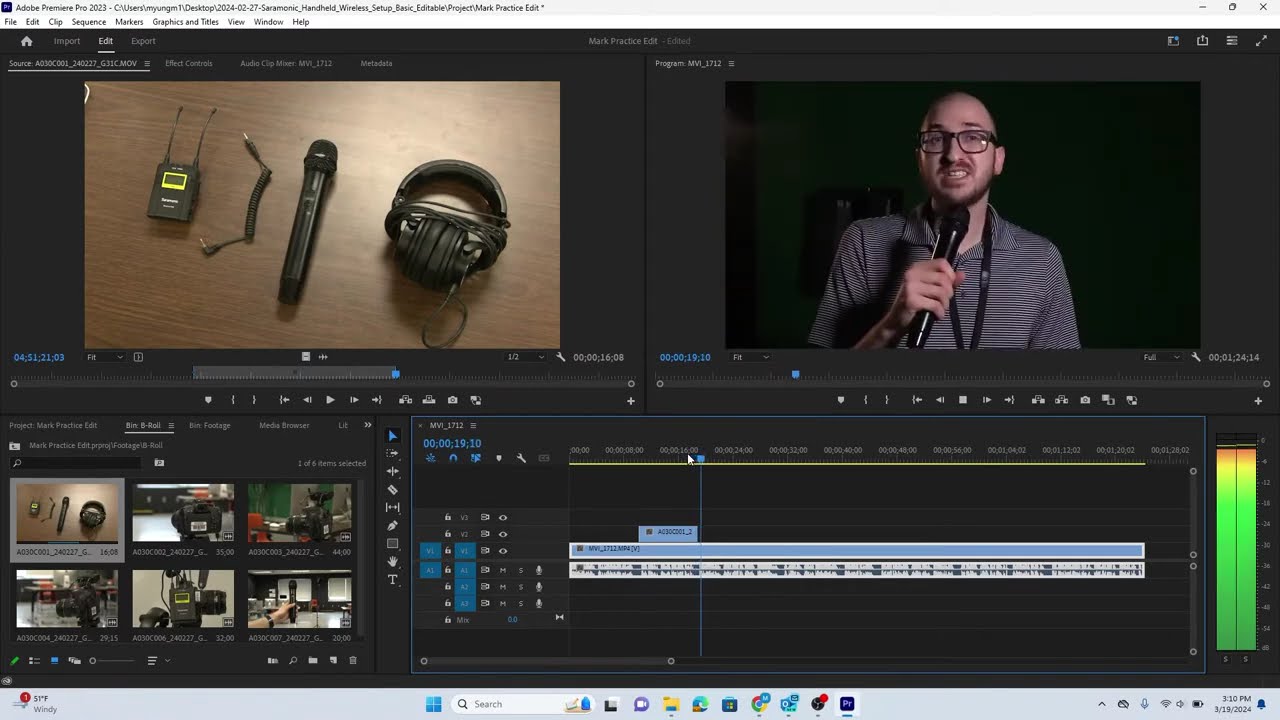The width and height of the screenshot is (1280, 720).
Task: Click the trash Clear icon in bin panel
Action: pyautogui.click(x=352, y=661)
